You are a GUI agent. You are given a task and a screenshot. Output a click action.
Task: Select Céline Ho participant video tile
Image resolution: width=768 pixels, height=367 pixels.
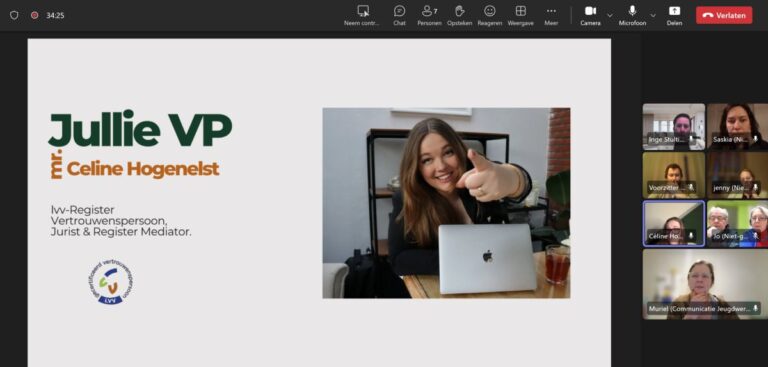pos(673,223)
